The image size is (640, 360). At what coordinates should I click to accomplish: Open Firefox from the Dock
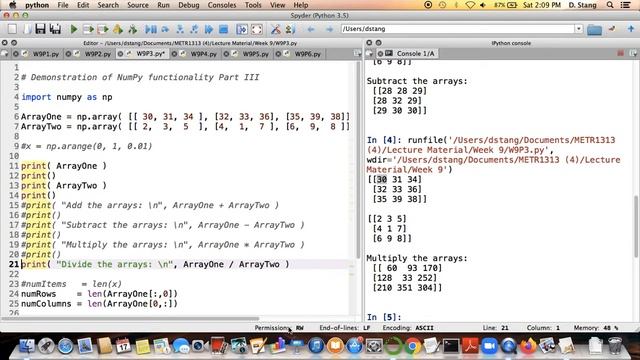pyautogui.click(x=528, y=346)
